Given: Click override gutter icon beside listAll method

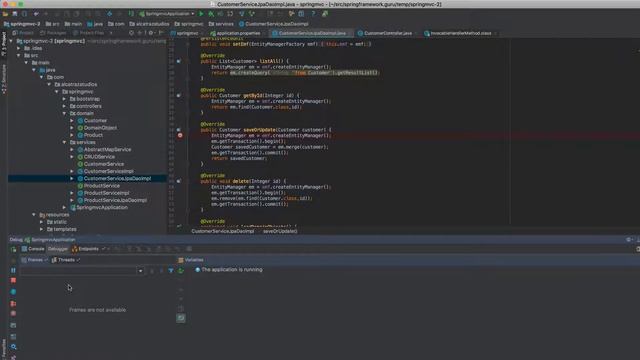Looking at the screenshot, I should click(179, 61).
